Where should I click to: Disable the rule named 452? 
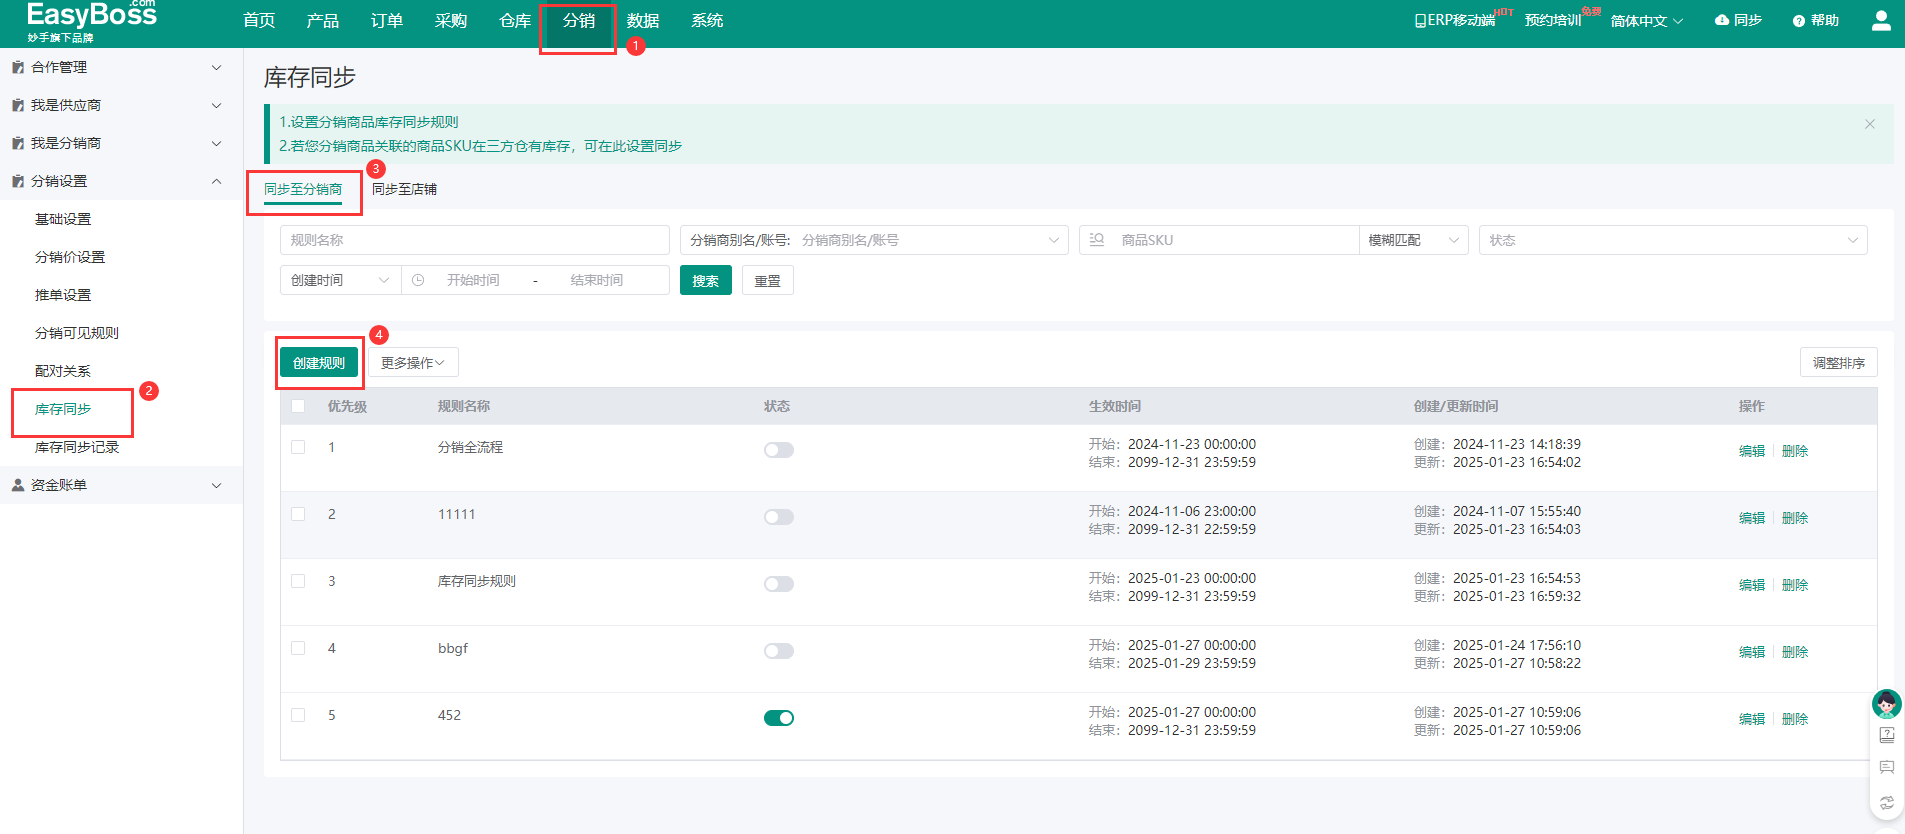click(x=778, y=718)
